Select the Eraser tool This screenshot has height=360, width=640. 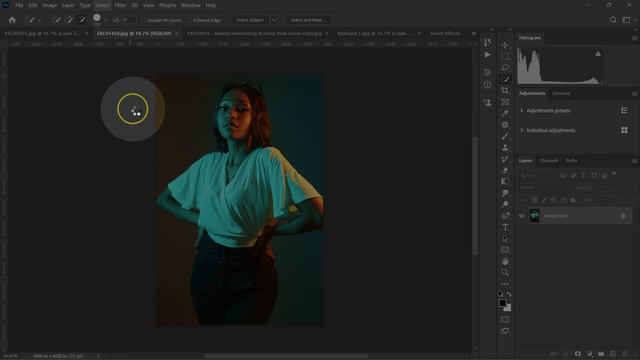pyautogui.click(x=505, y=170)
